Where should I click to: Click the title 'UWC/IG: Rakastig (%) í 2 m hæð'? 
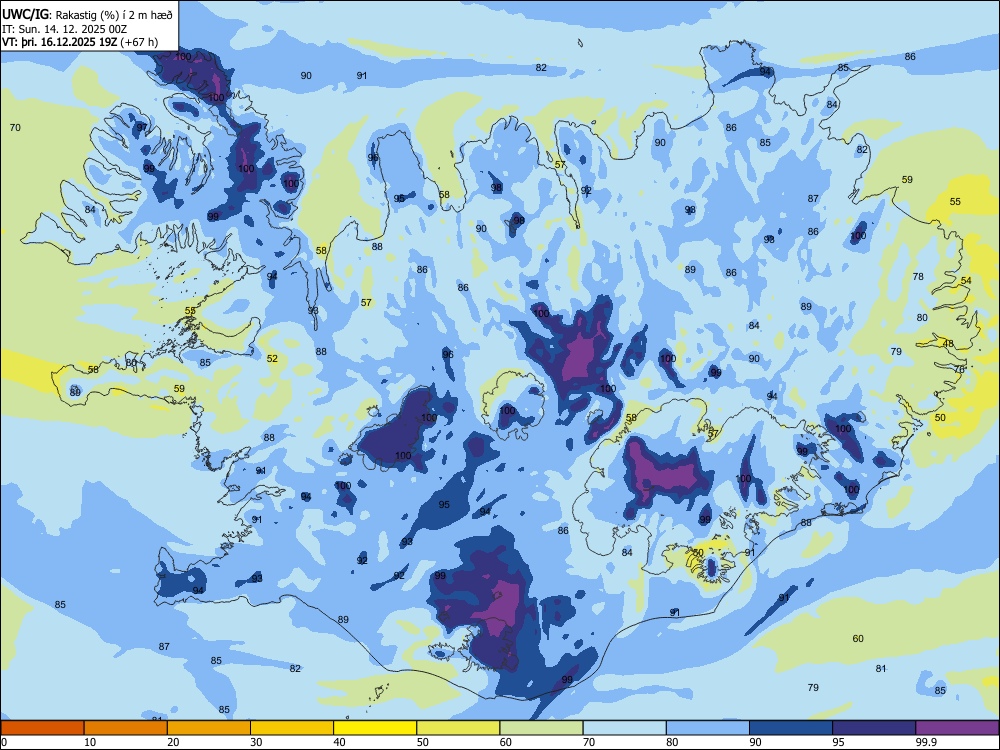pos(87,14)
